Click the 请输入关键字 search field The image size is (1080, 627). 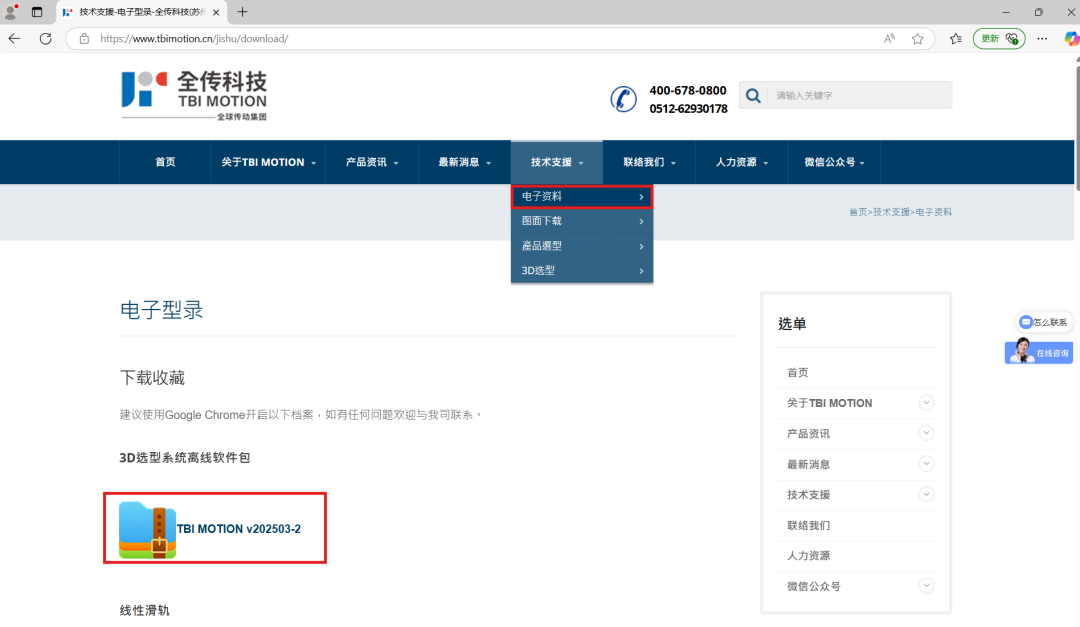pos(861,96)
